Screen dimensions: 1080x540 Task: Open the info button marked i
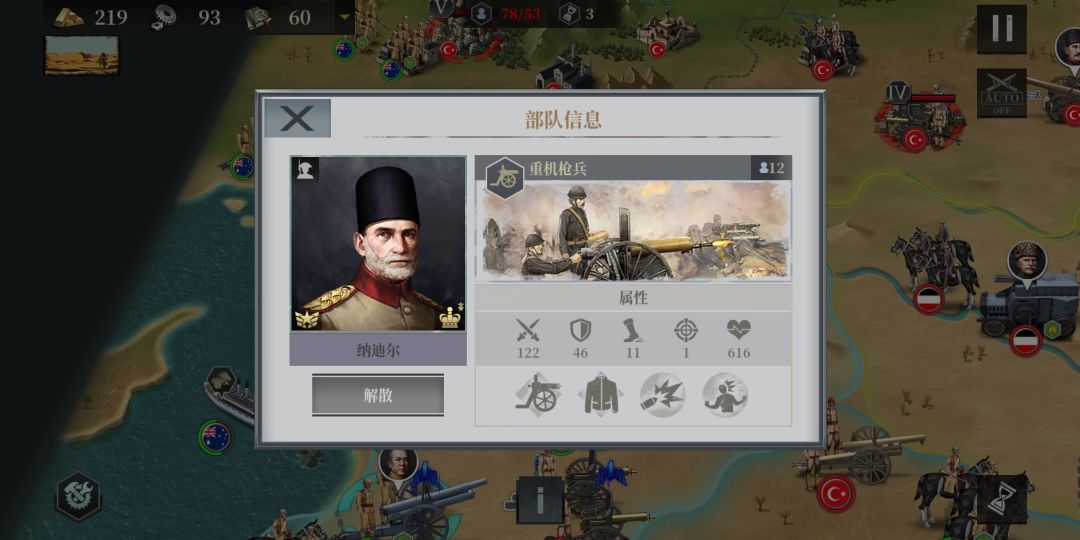click(x=539, y=499)
